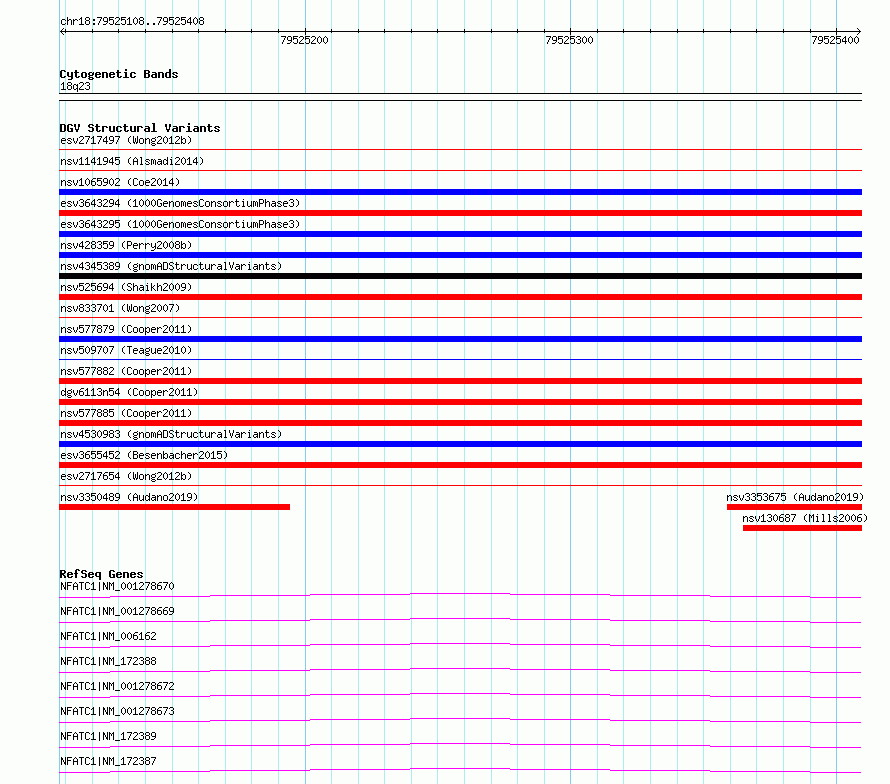Select nsv577885 (Cooper2011) label
890x784 pixels.
[x=126, y=413]
